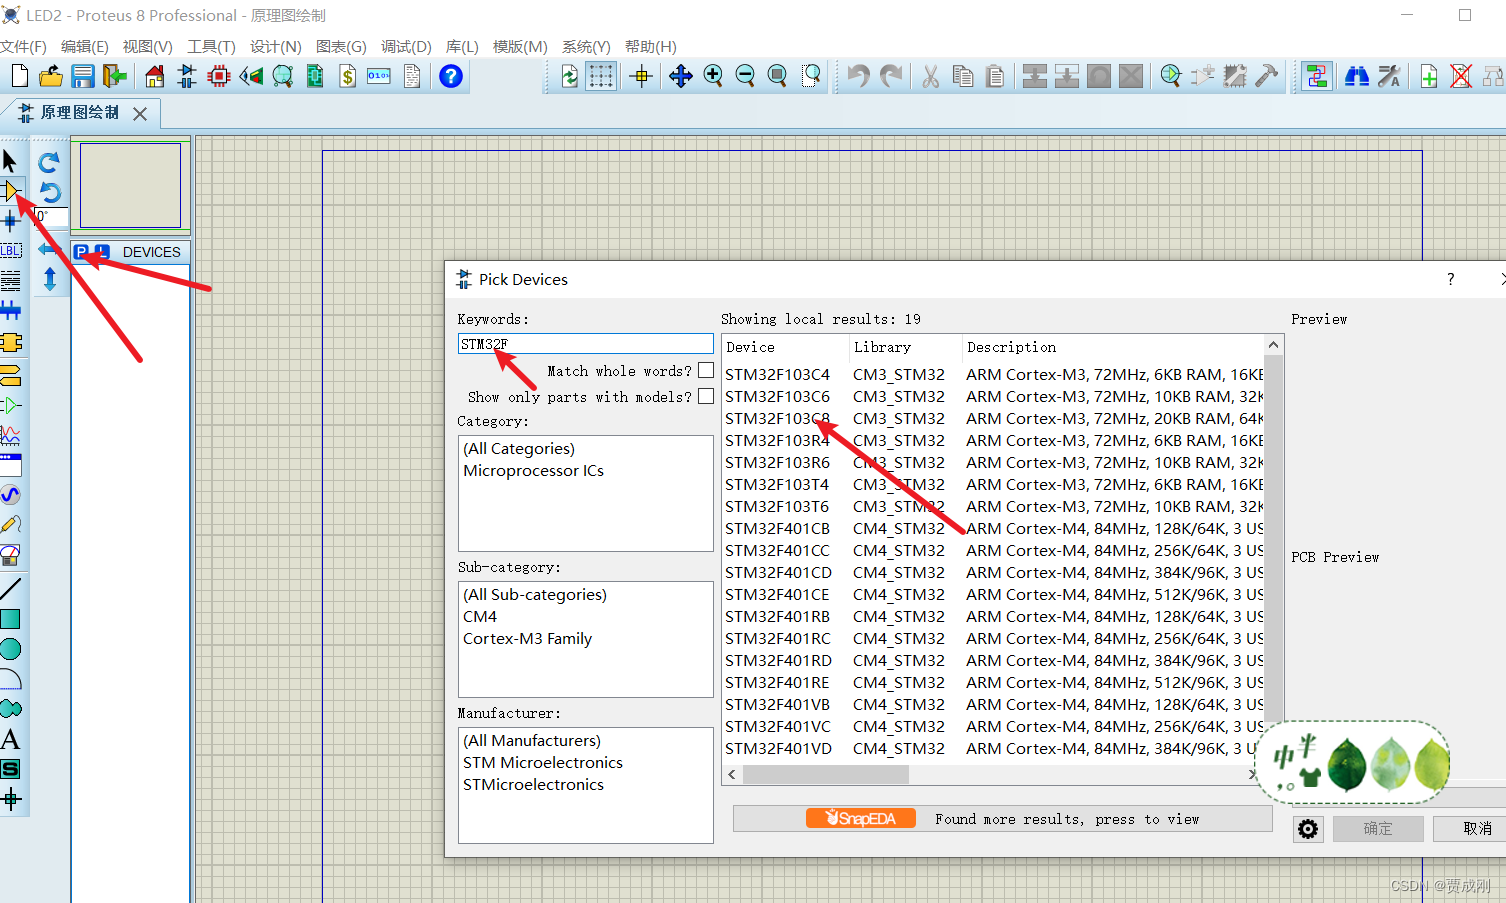Open Pick Devices settings gear

coord(1308,828)
